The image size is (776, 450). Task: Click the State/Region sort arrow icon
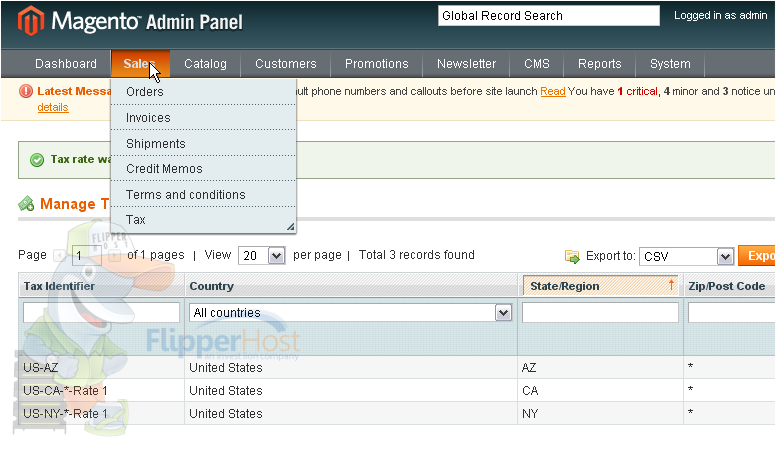(672, 285)
